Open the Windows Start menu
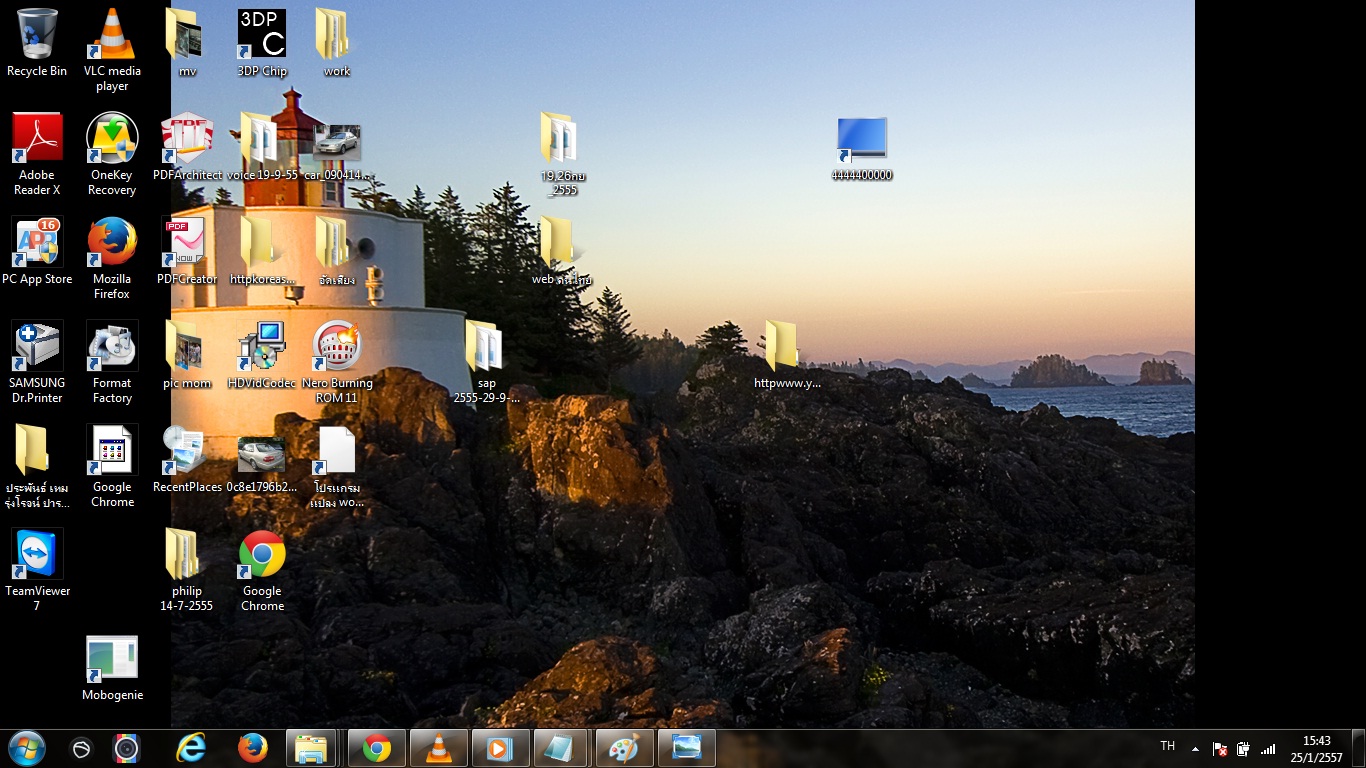The width and height of the screenshot is (1366, 768). (27, 748)
